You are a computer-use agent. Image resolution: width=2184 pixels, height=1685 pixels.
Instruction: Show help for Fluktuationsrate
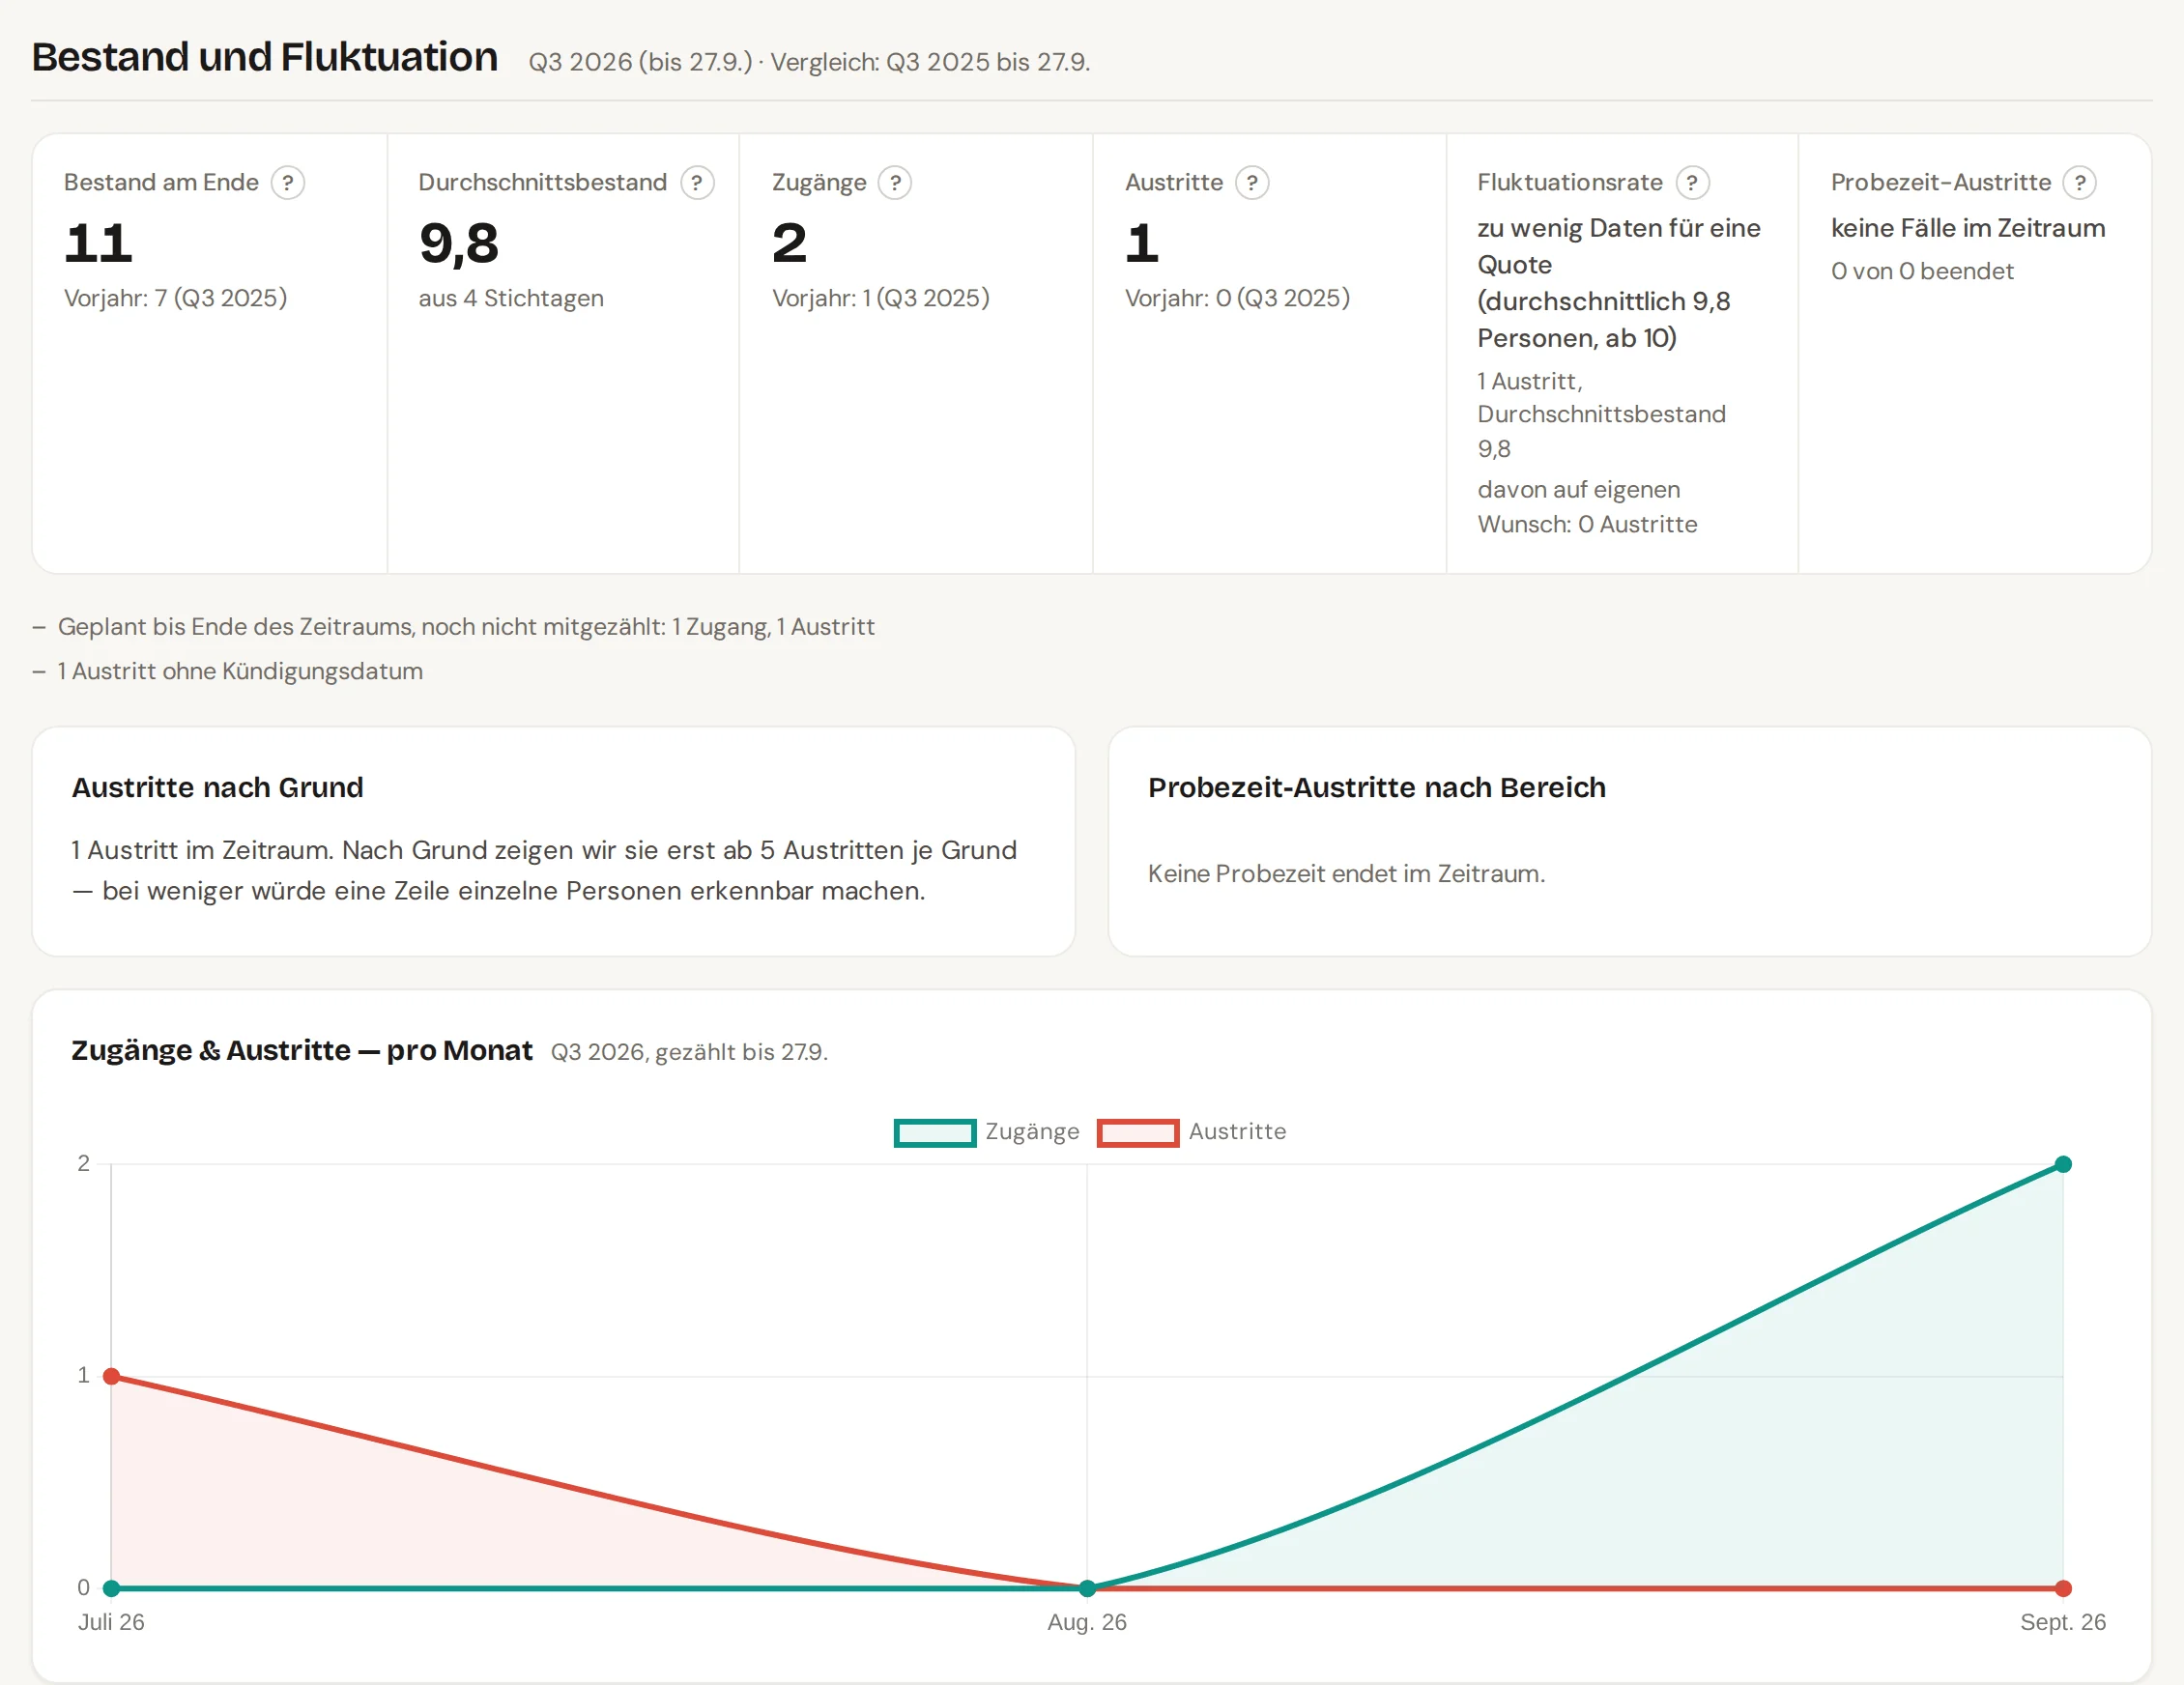click(1692, 183)
